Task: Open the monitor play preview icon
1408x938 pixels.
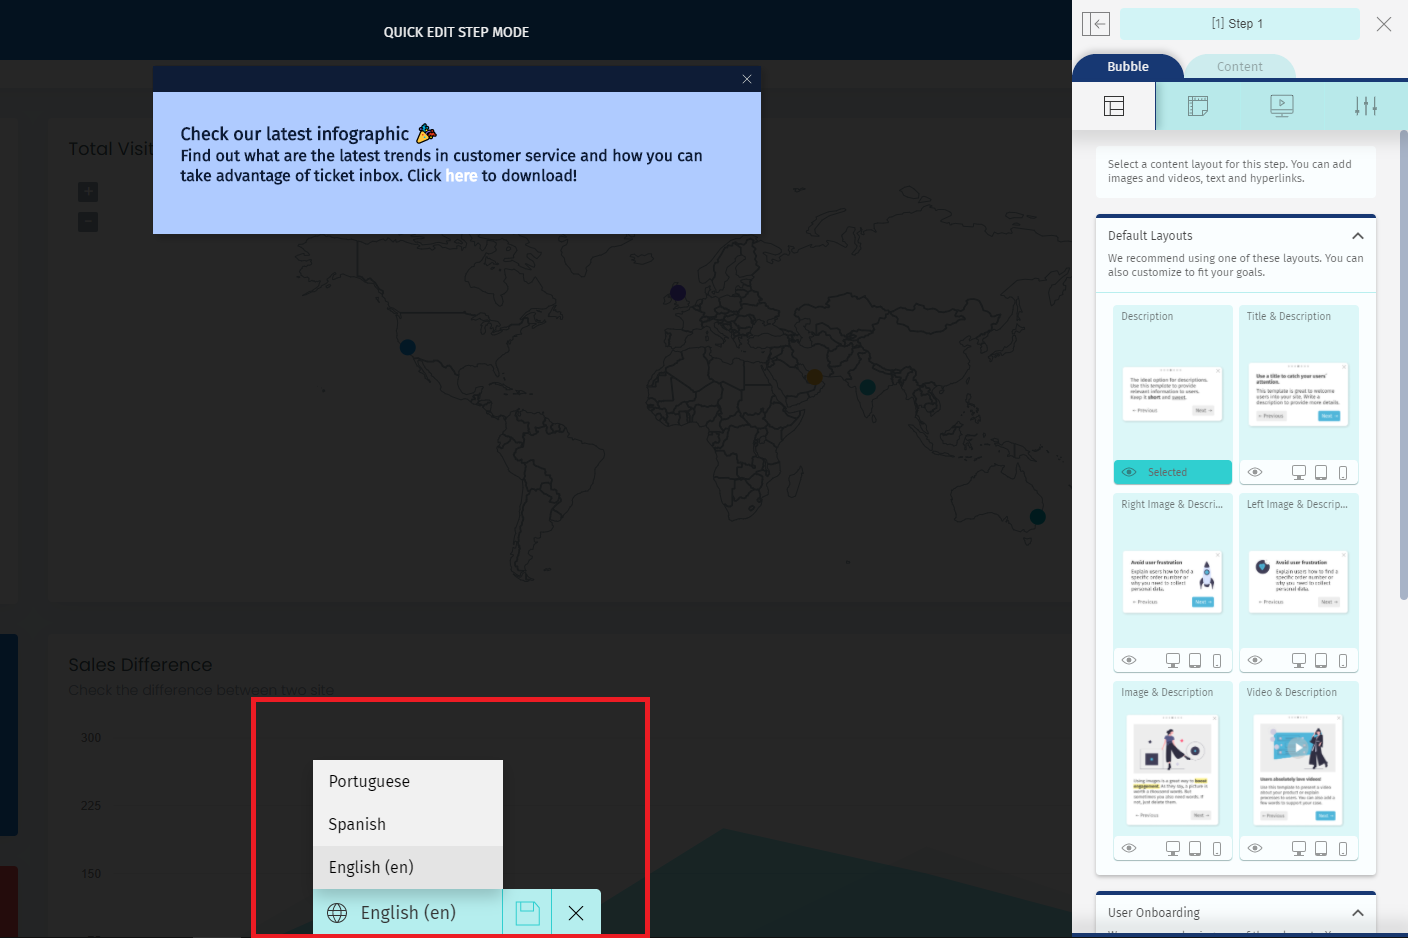Action: pos(1281,106)
